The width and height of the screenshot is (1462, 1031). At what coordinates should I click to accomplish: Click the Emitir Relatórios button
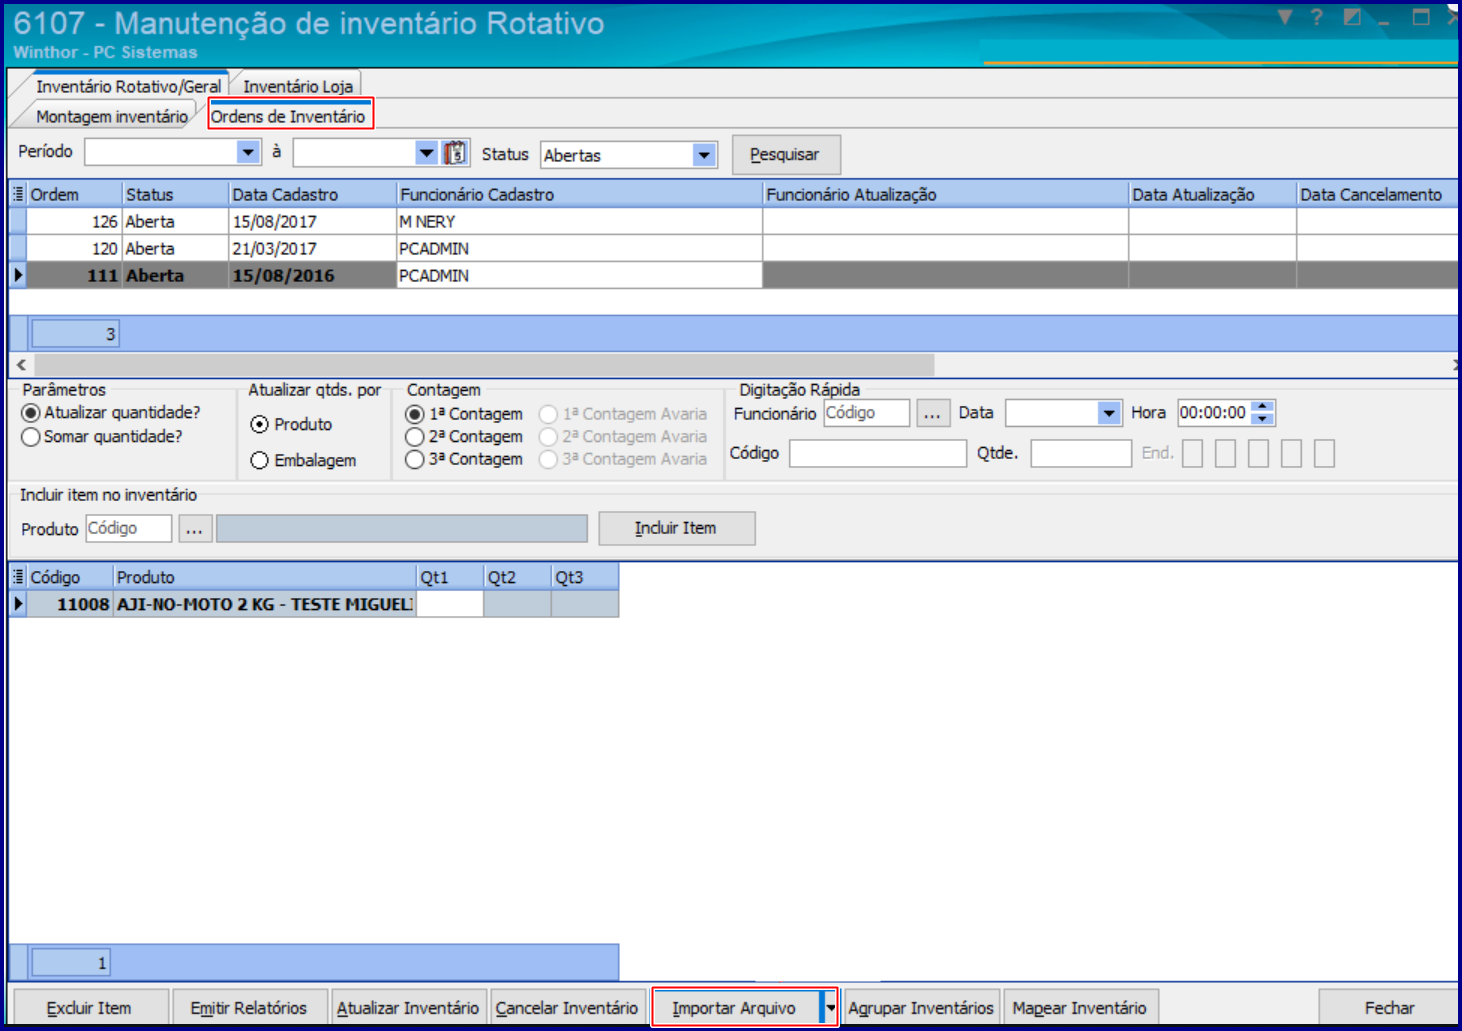[249, 1008]
